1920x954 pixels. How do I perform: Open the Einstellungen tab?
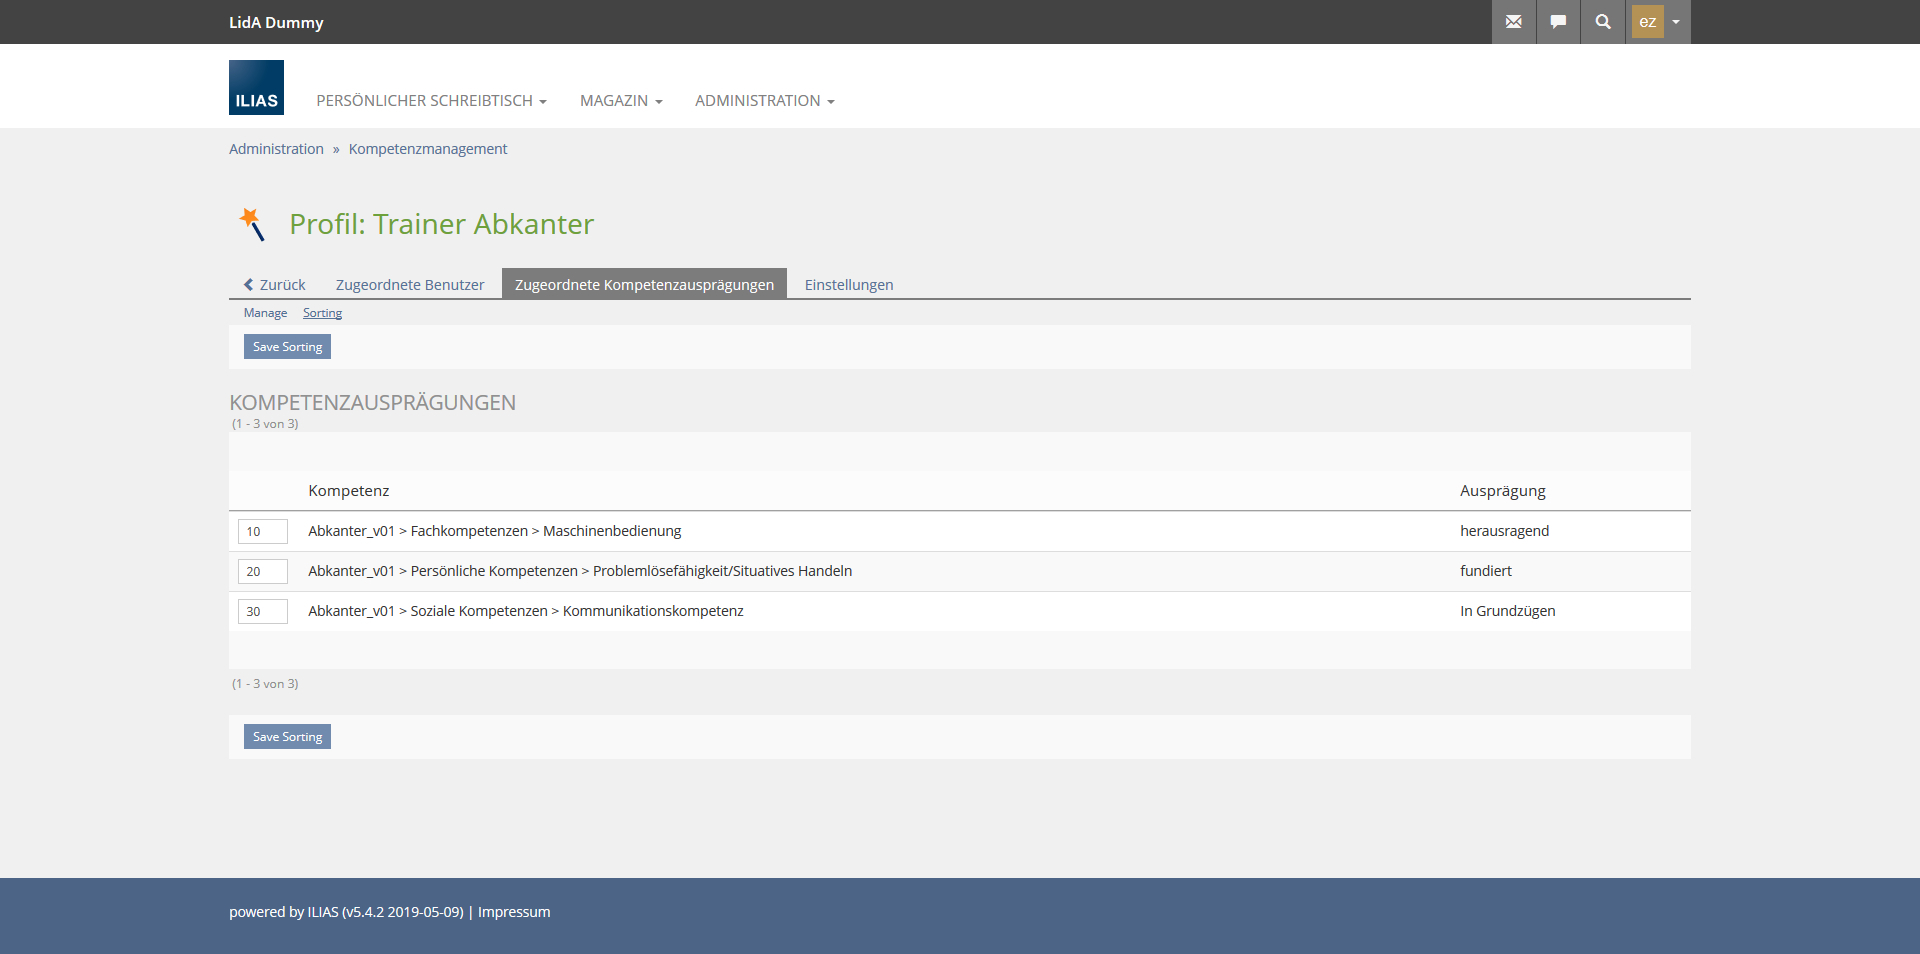point(849,285)
